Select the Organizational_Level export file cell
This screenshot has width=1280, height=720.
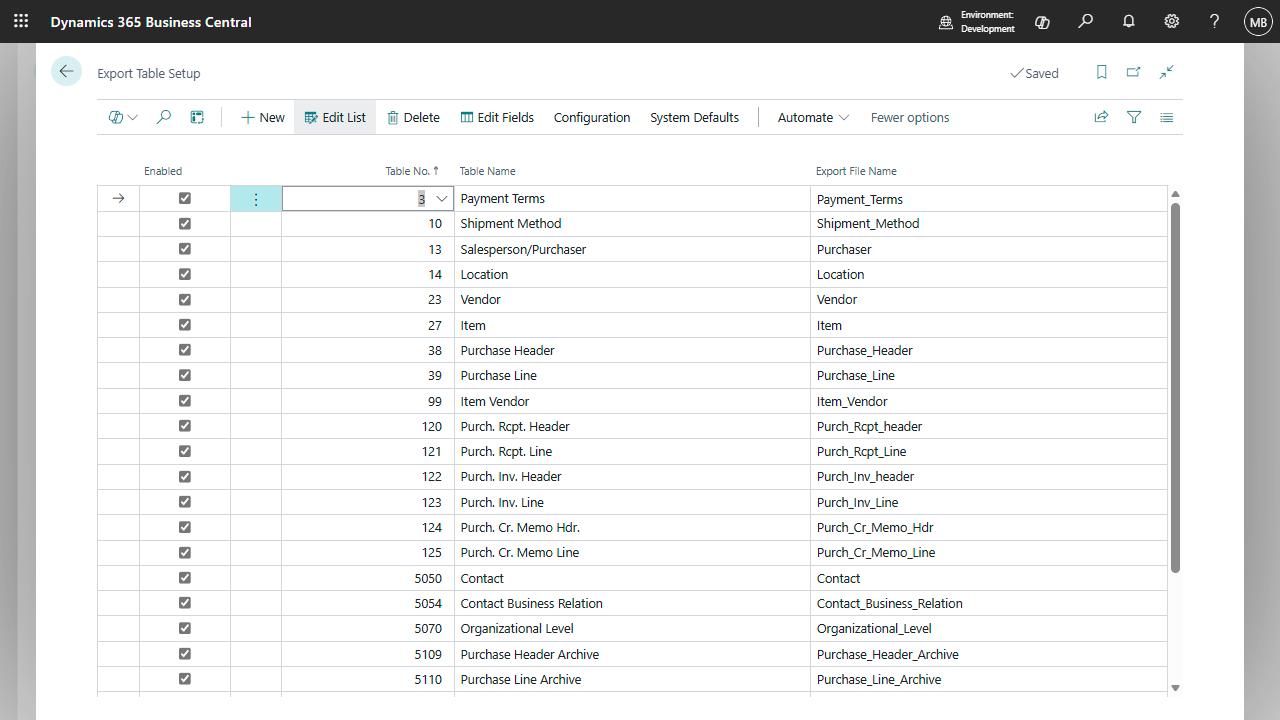[989, 628]
